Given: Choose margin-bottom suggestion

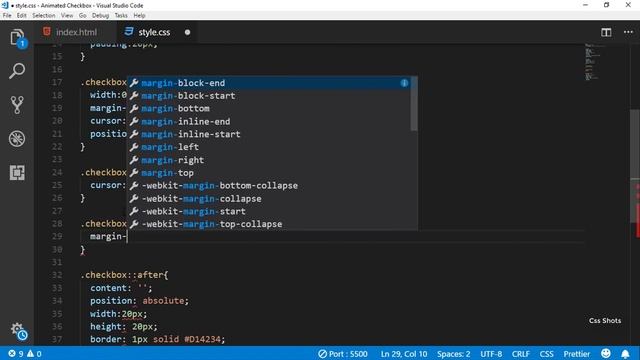Looking at the screenshot, I should coord(269,109).
